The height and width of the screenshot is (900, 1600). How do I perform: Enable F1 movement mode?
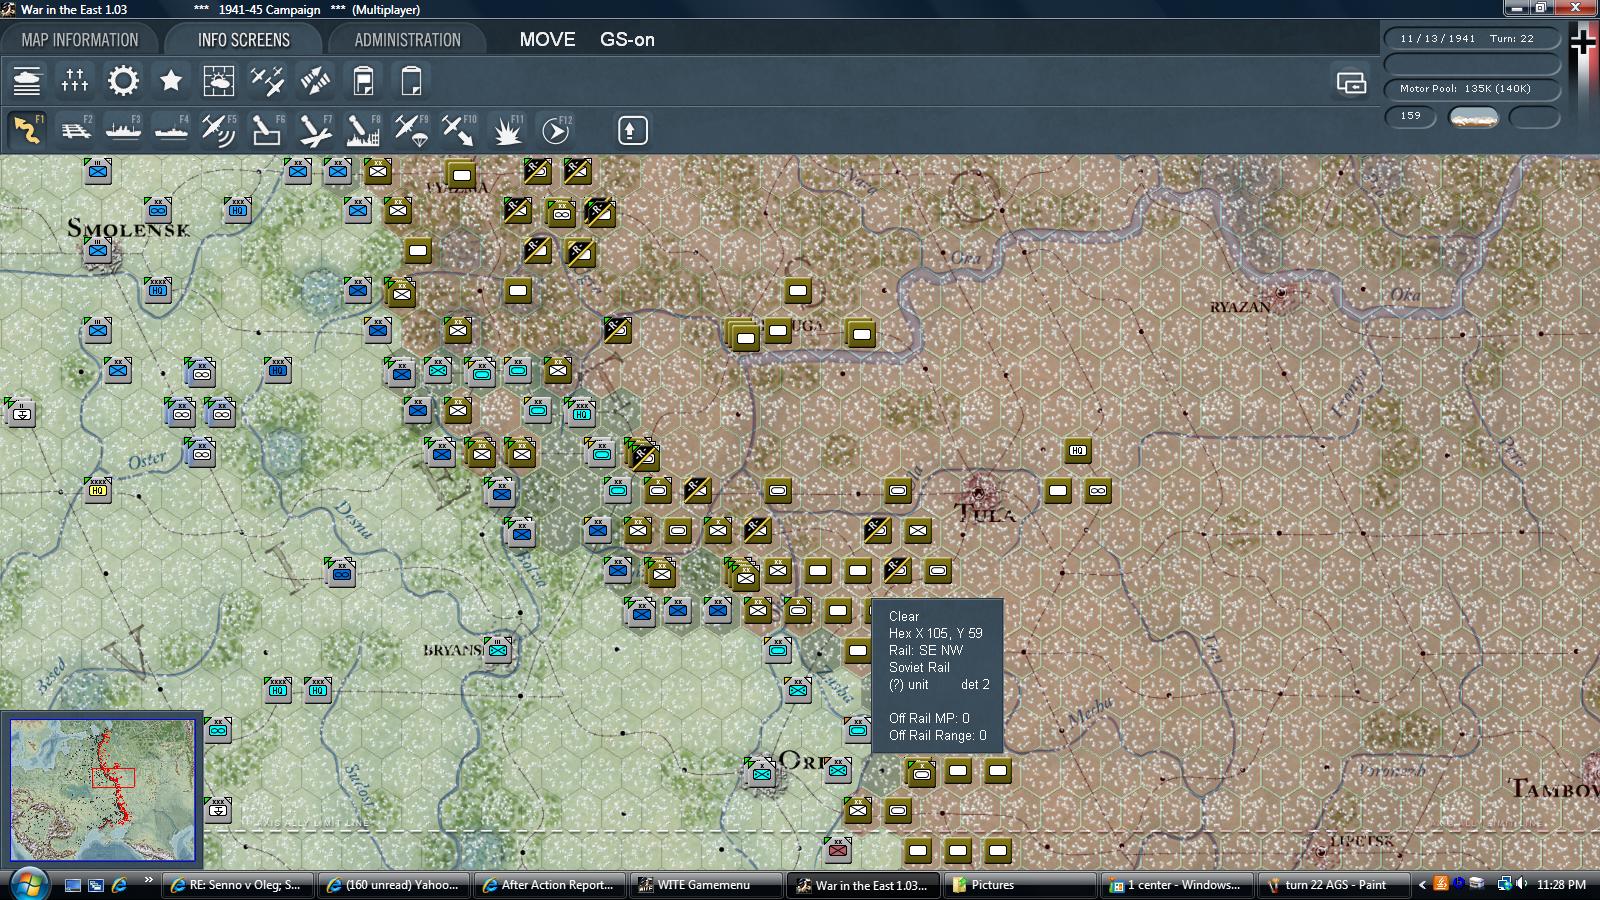(27, 130)
